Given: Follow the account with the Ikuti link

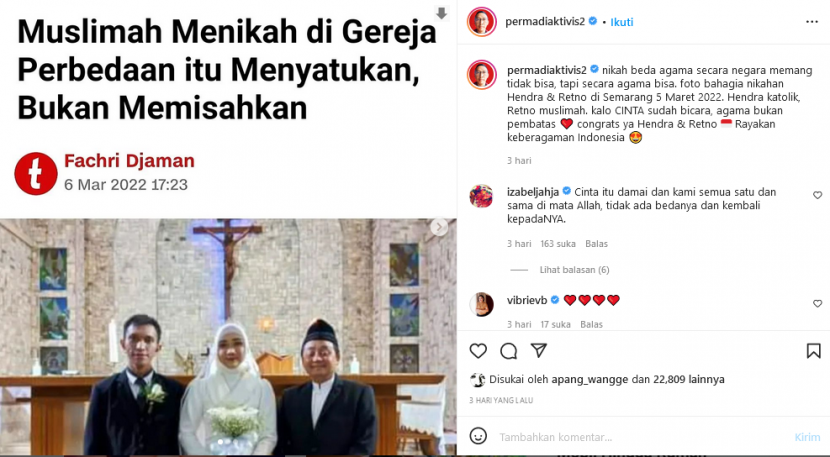Looking at the screenshot, I should click(x=621, y=22).
